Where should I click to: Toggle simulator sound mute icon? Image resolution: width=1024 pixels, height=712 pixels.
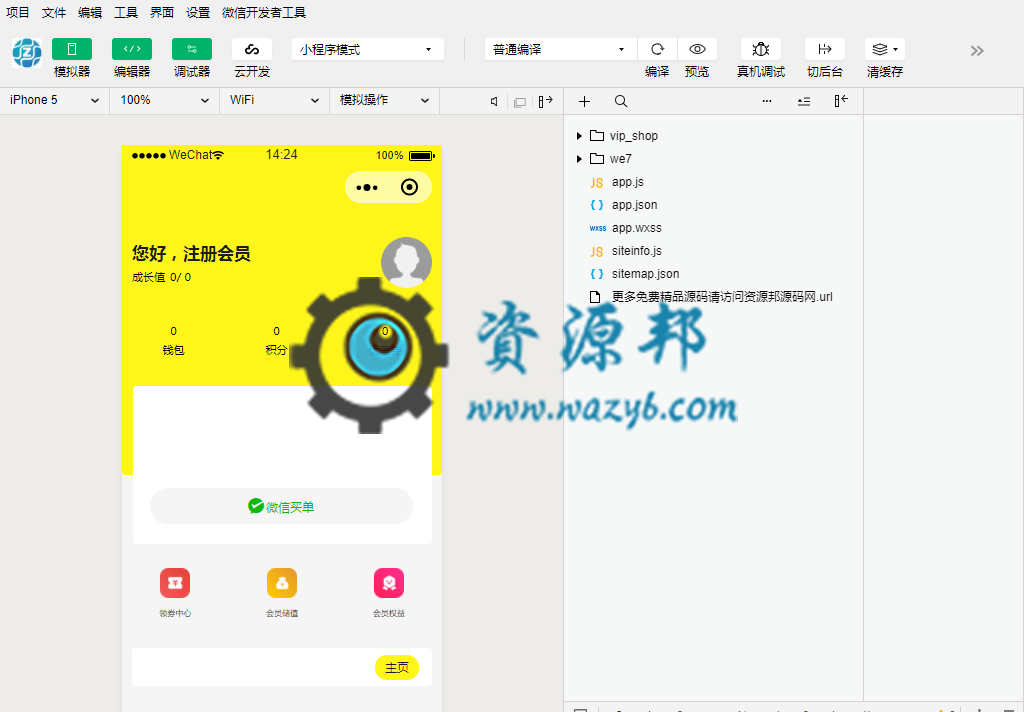pos(494,101)
